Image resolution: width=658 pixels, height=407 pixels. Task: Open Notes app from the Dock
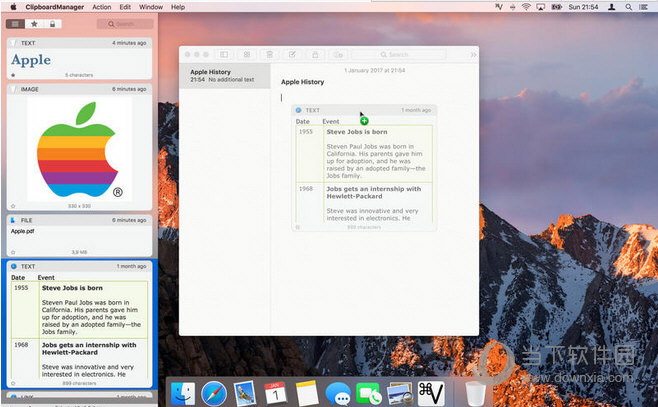pos(307,393)
